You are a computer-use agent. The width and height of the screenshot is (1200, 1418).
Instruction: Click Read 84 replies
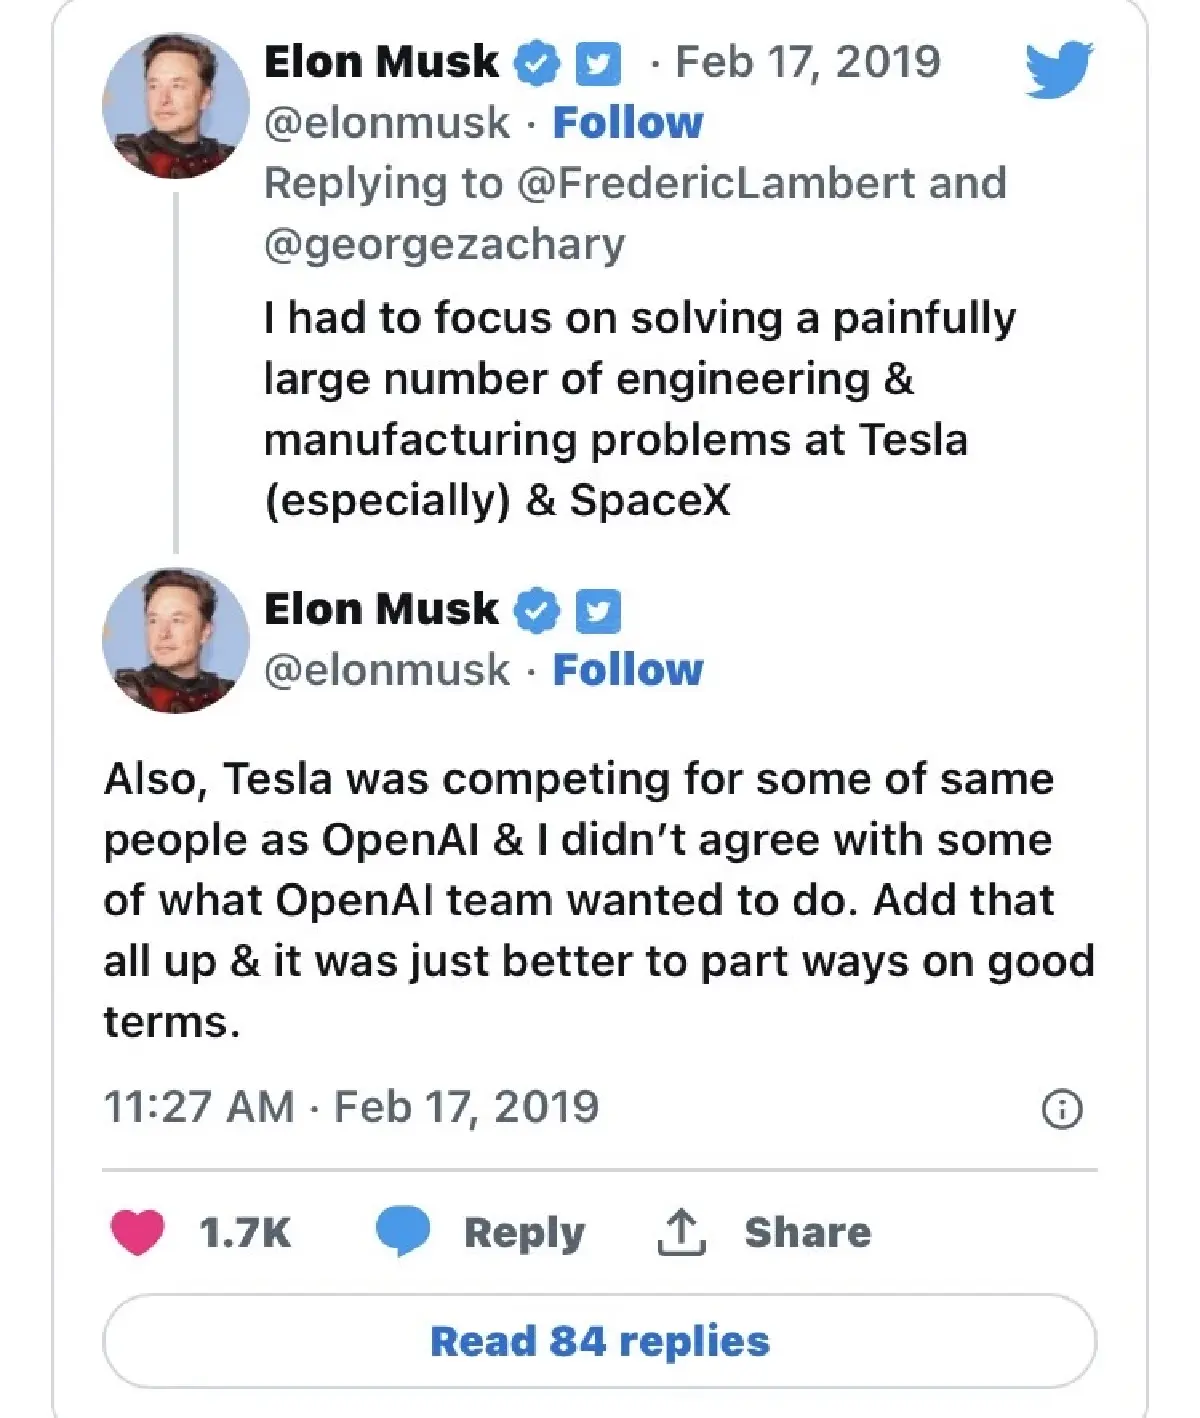click(598, 1340)
